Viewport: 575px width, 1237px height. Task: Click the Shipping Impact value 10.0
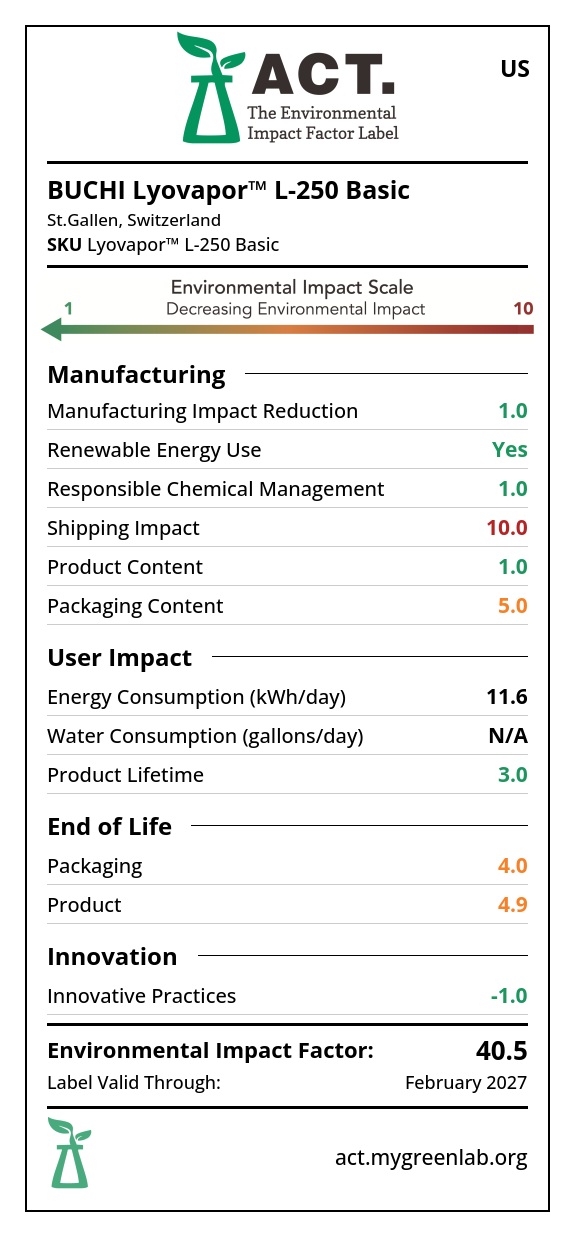click(x=507, y=528)
